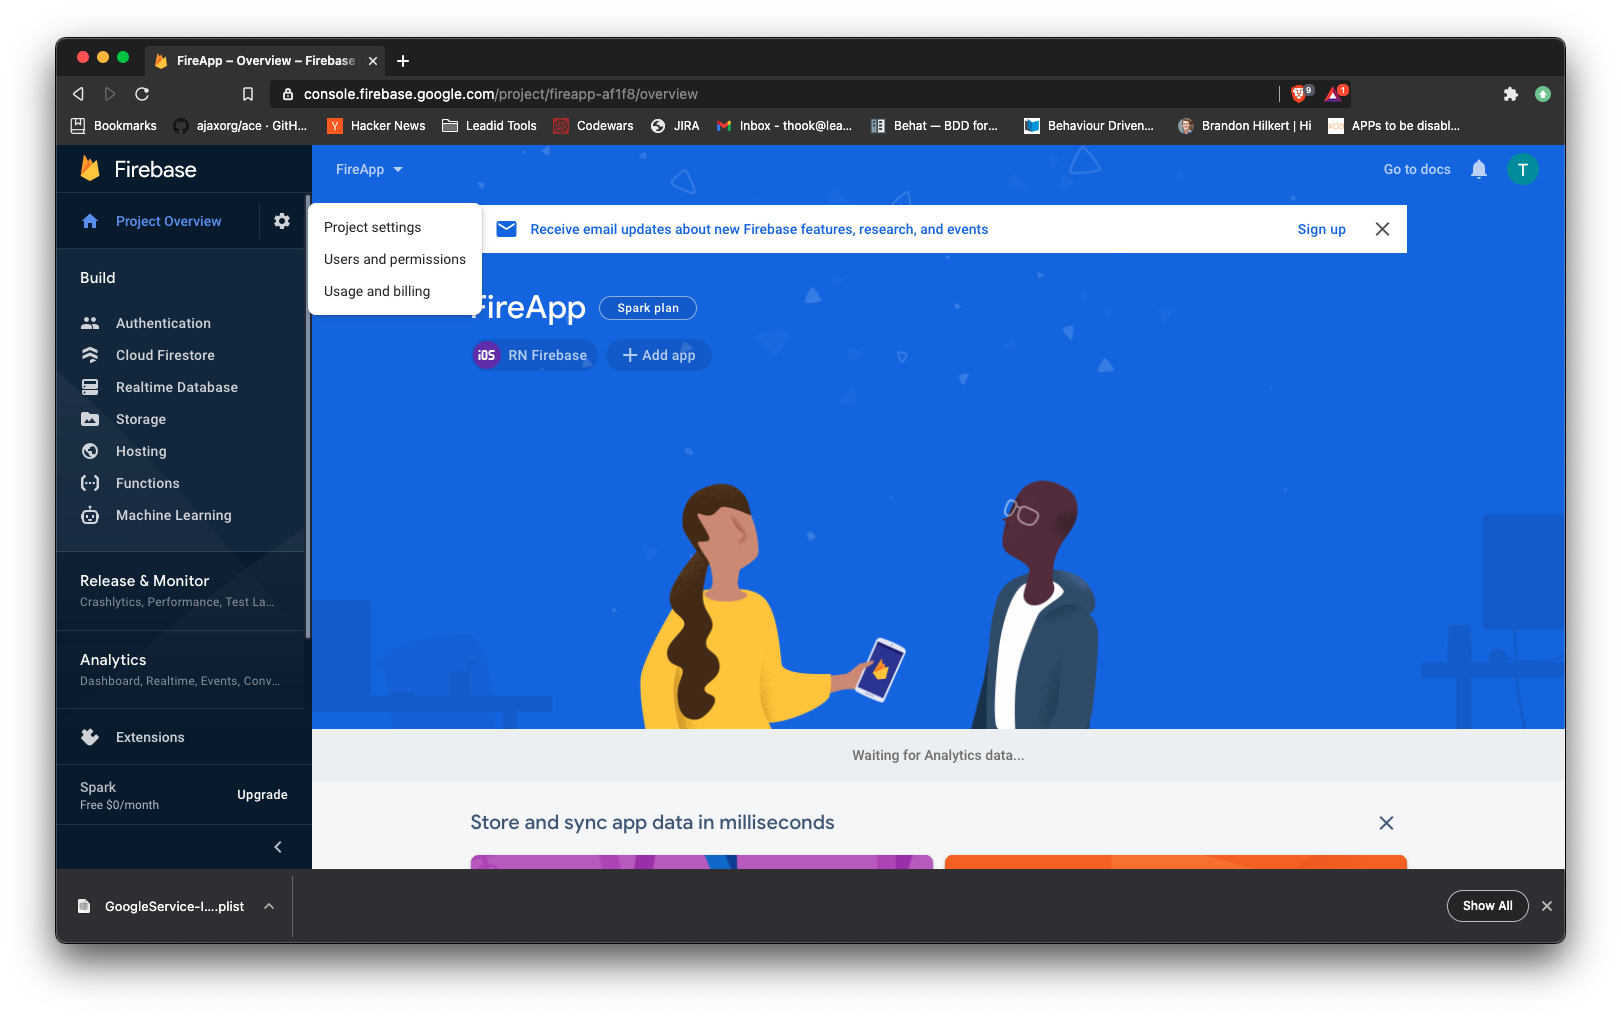Click the Hosting globe icon
This screenshot has width=1621, height=1017.
pos(90,451)
